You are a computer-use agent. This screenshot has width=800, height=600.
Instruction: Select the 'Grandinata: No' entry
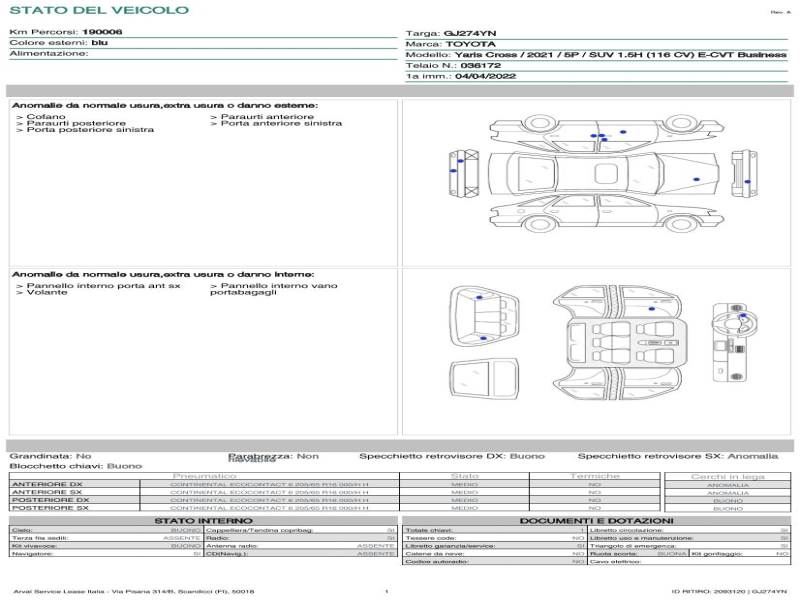pos(51,456)
